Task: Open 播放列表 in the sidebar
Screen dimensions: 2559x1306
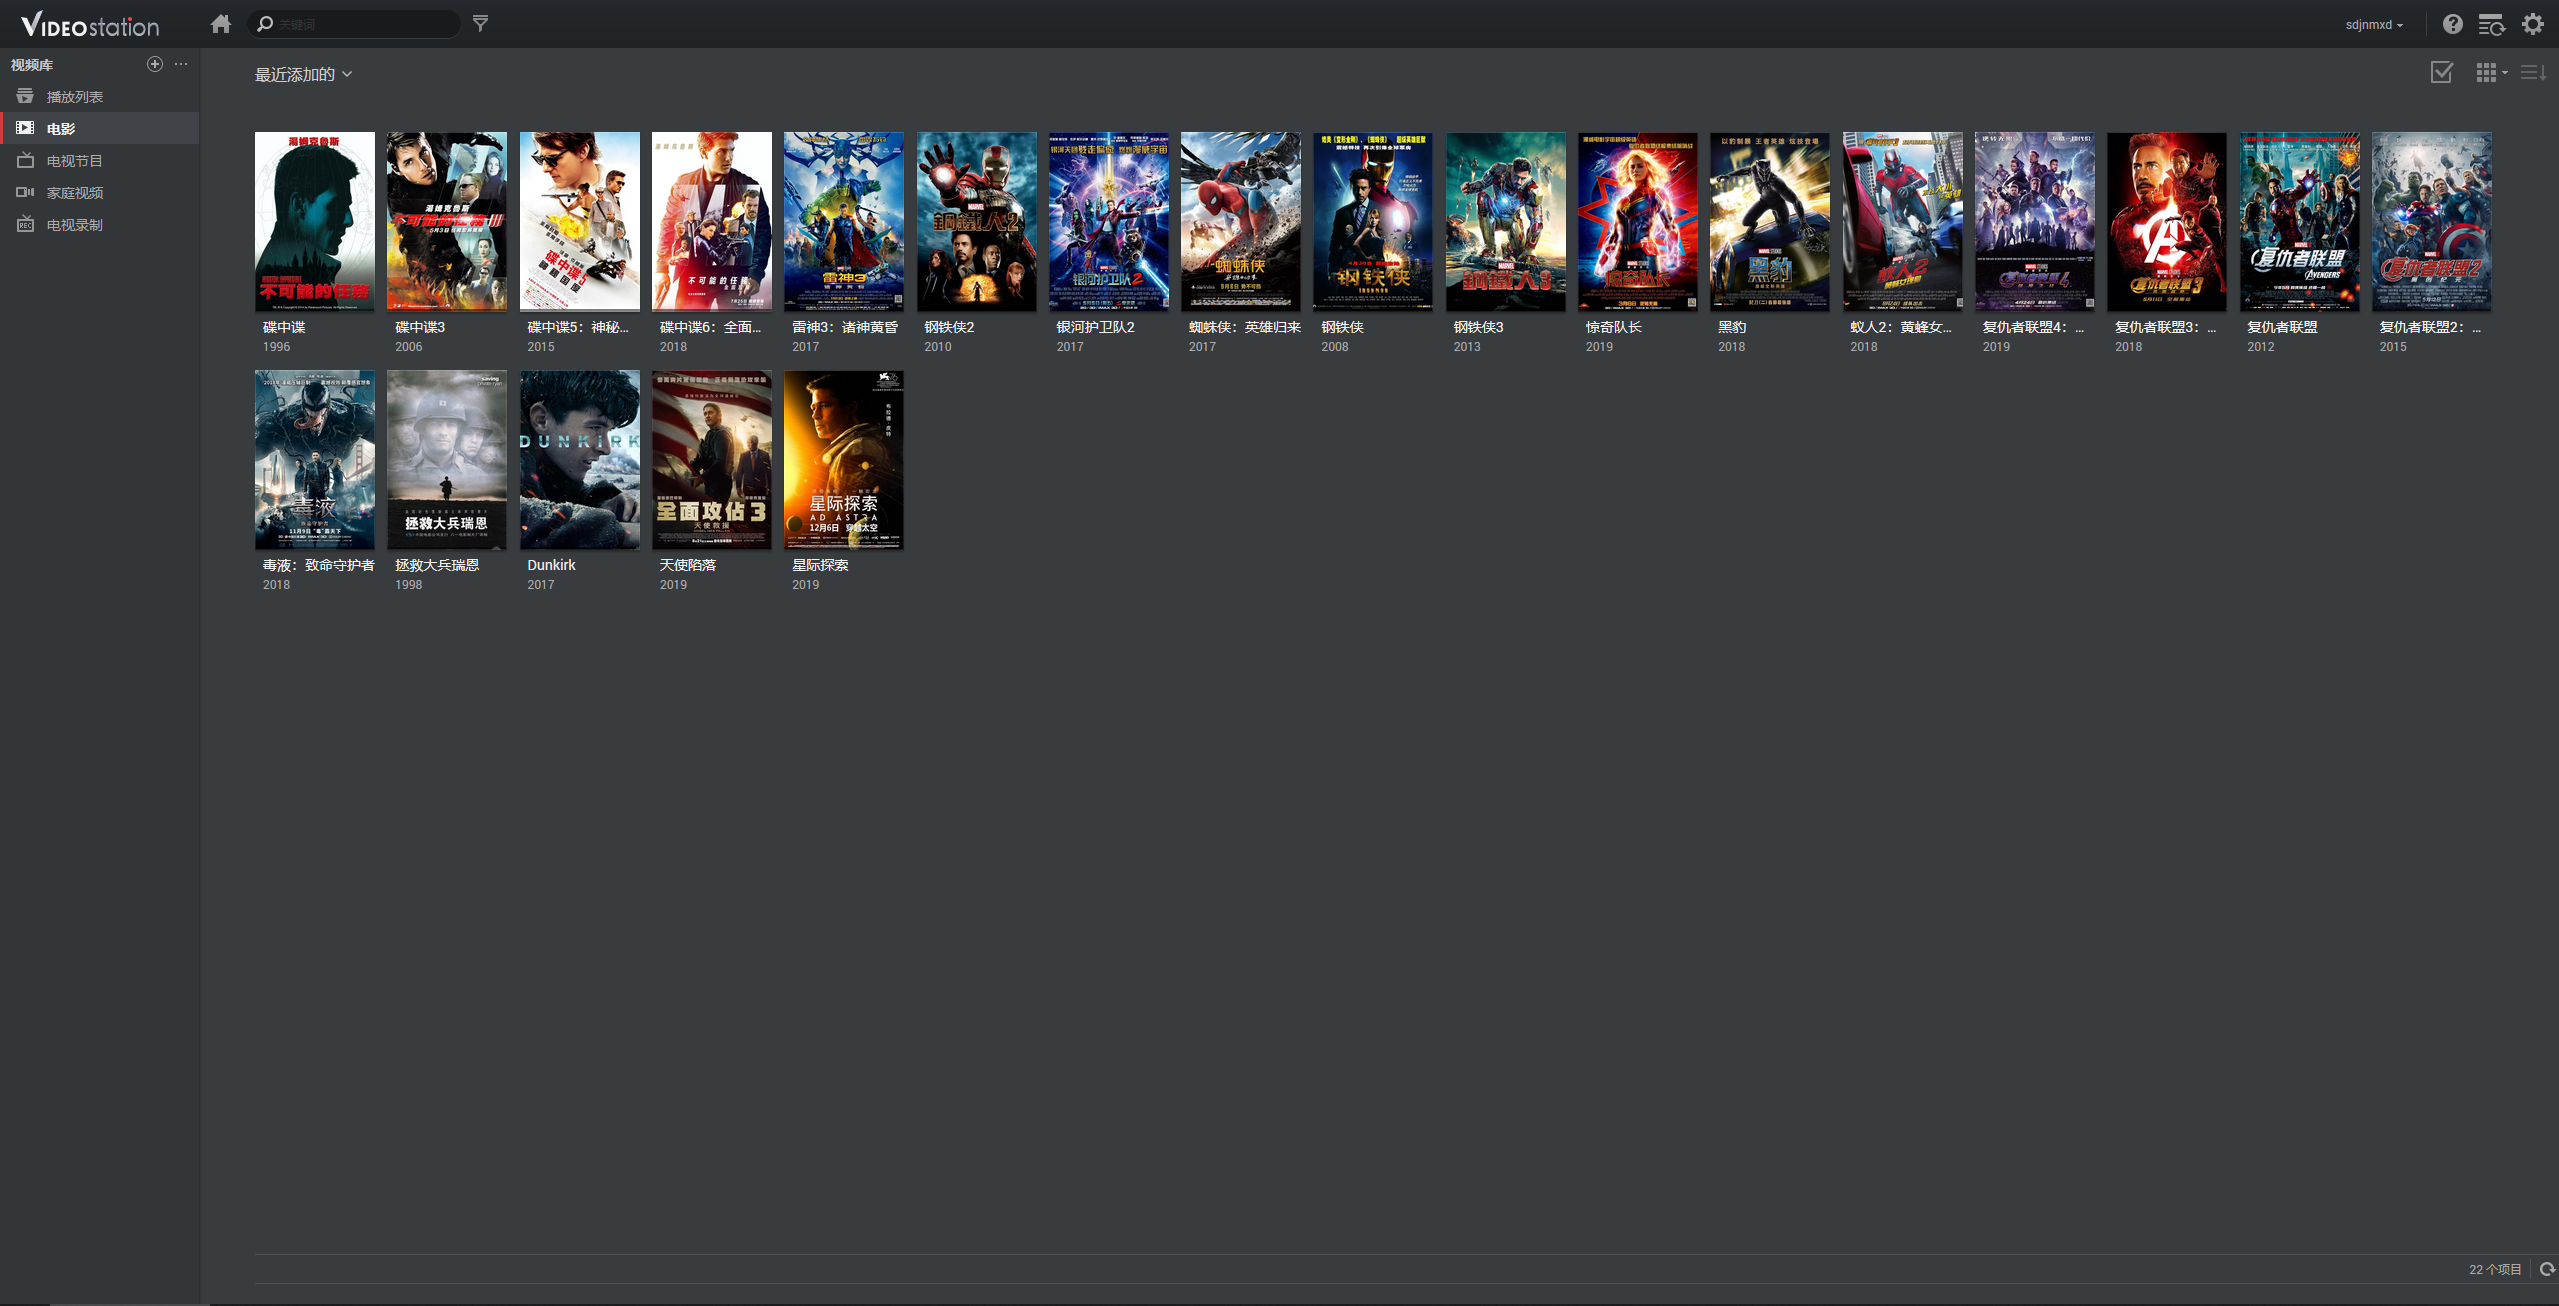Action: [100, 97]
